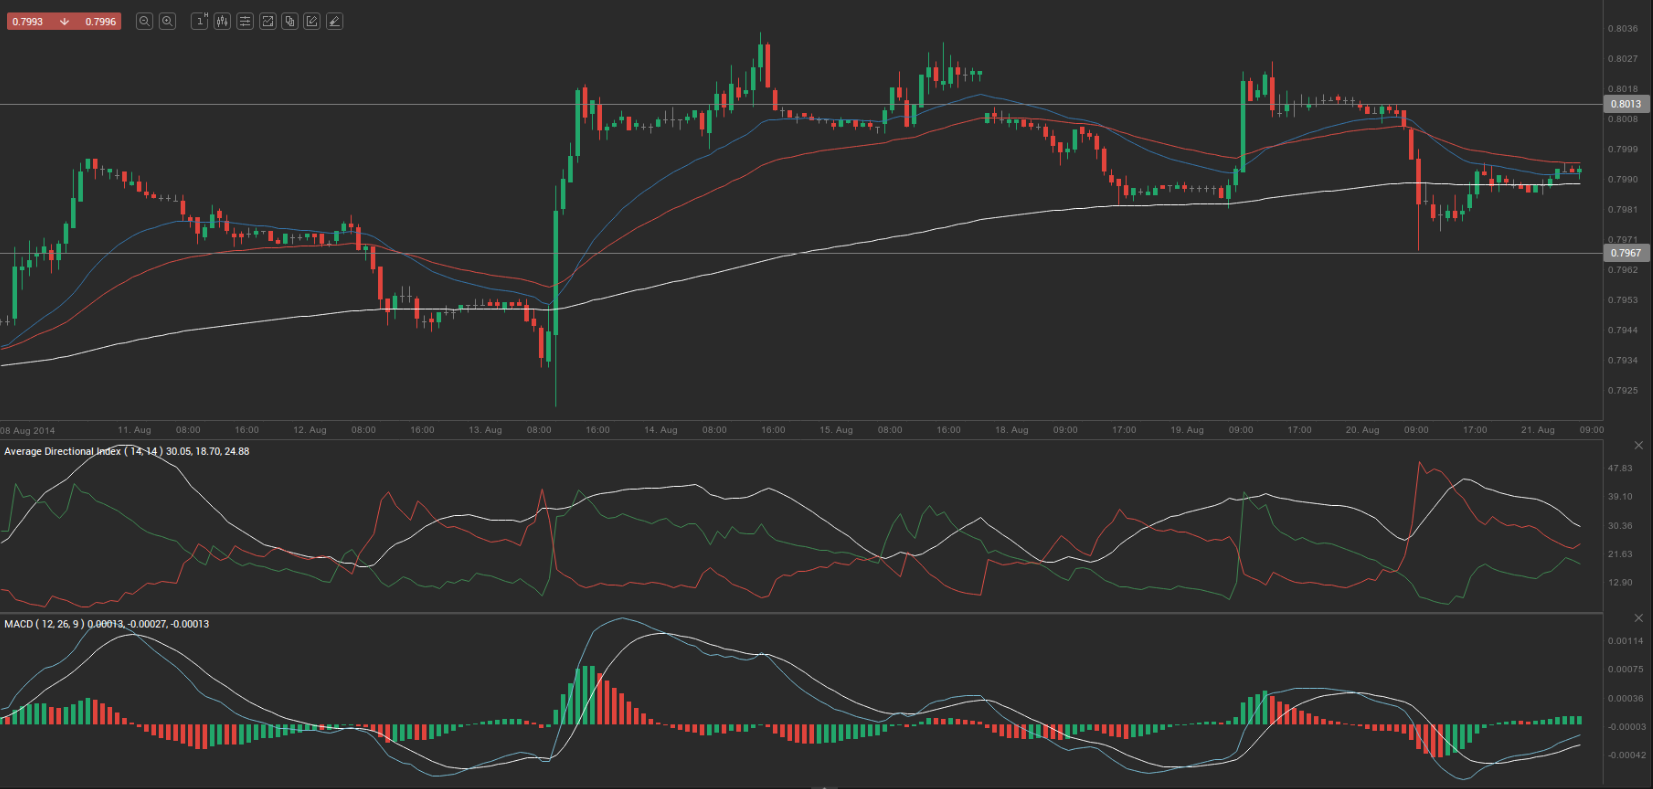Click the edit square-and-pencil icon

point(312,21)
